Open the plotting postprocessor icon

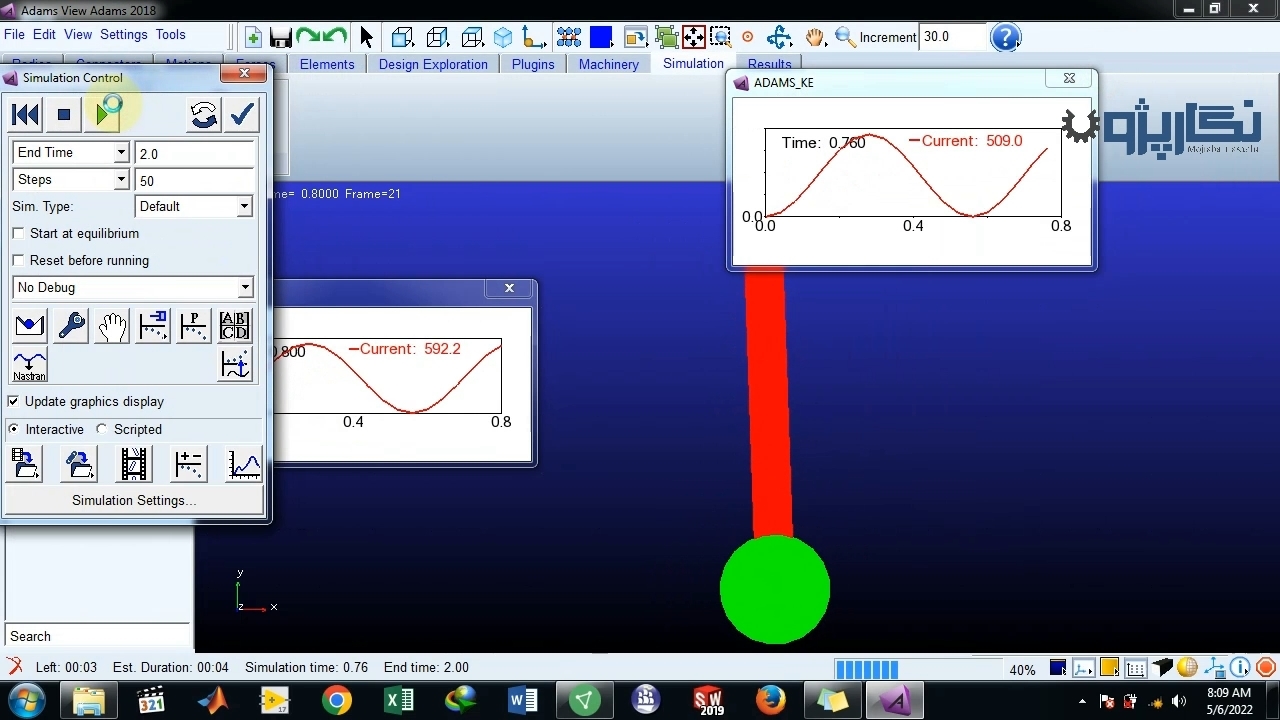(x=244, y=465)
